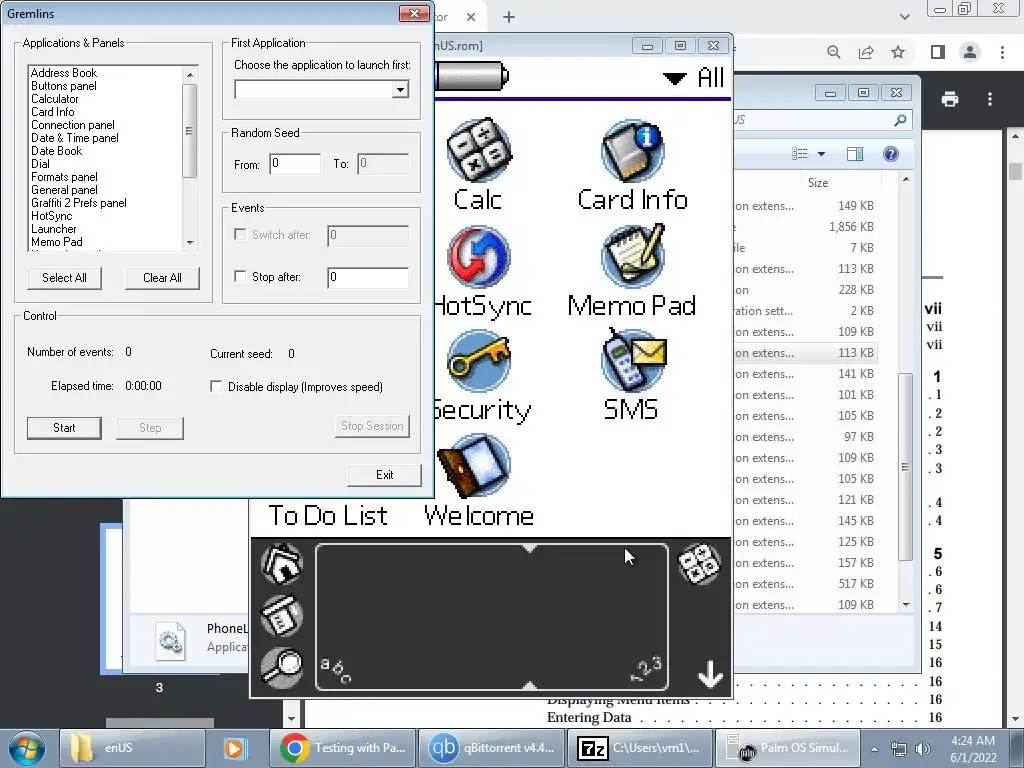Viewport: 1024px width, 768px height.
Task: Select Graffiti 2 Prefs panel entry
Action: coord(79,203)
